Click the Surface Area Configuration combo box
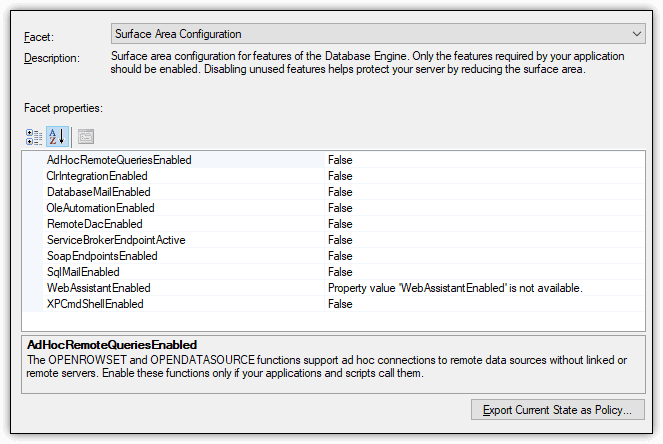663x444 pixels. click(378, 34)
